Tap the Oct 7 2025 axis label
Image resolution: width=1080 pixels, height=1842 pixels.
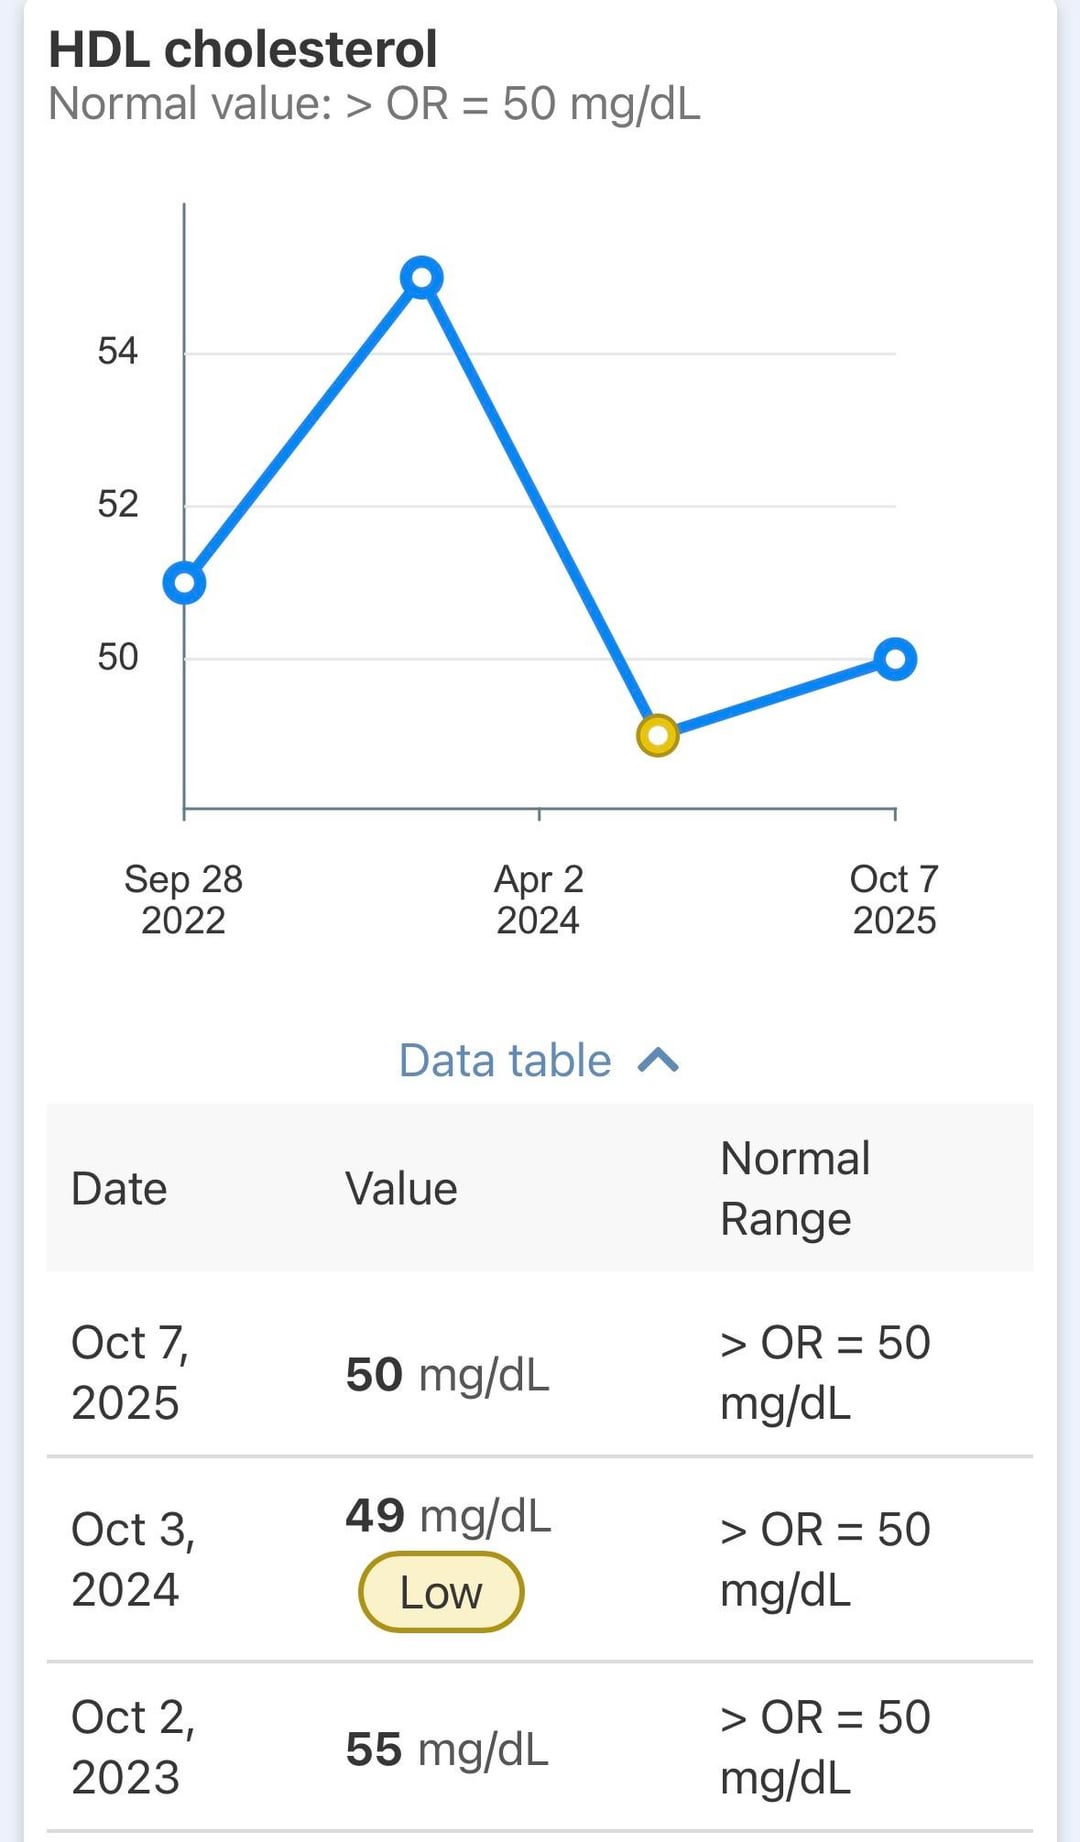tap(894, 899)
